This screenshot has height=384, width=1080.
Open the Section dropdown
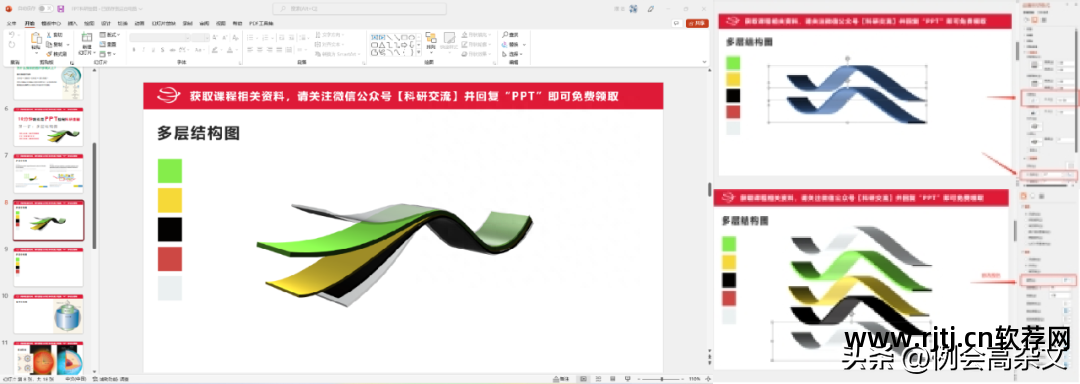click(x=107, y=54)
